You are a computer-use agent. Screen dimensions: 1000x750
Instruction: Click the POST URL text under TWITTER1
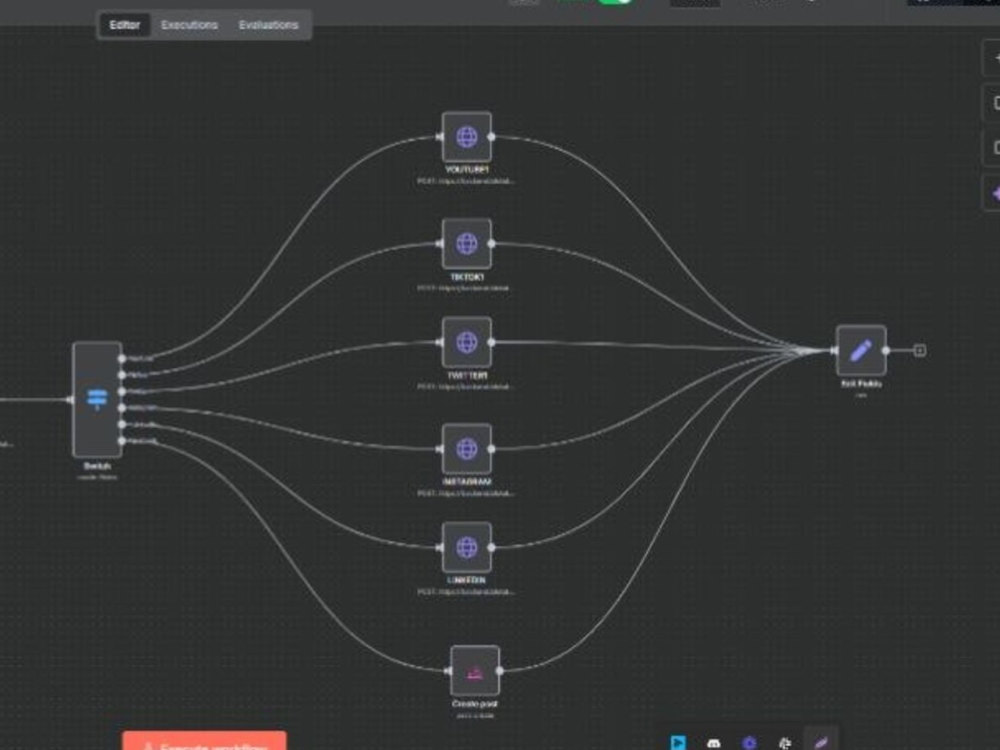466,386
